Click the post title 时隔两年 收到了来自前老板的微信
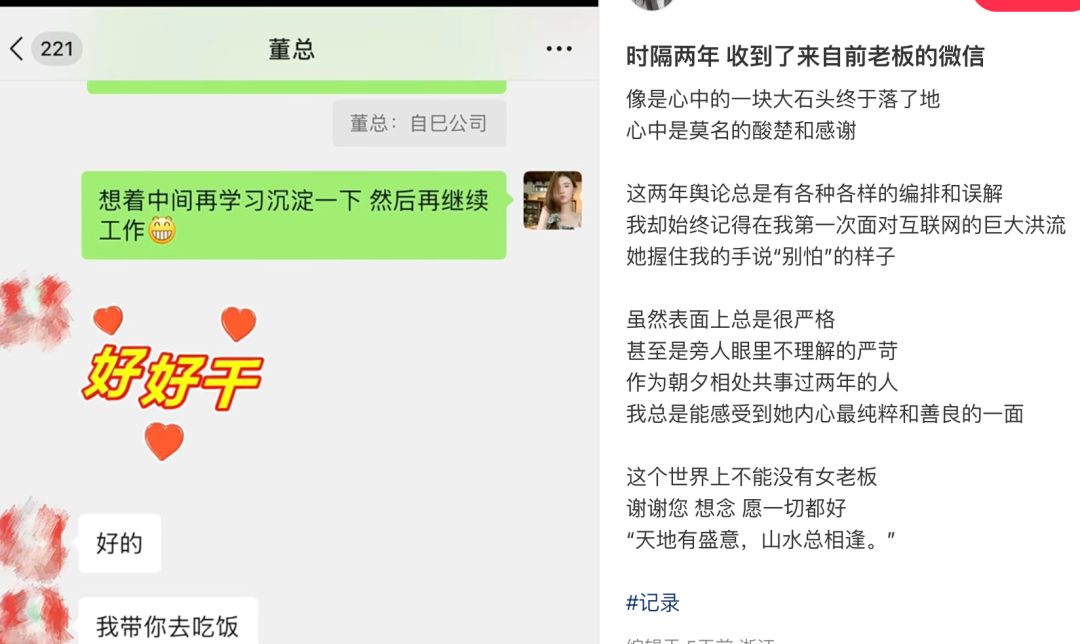This screenshot has height=644, width=1080. click(805, 56)
